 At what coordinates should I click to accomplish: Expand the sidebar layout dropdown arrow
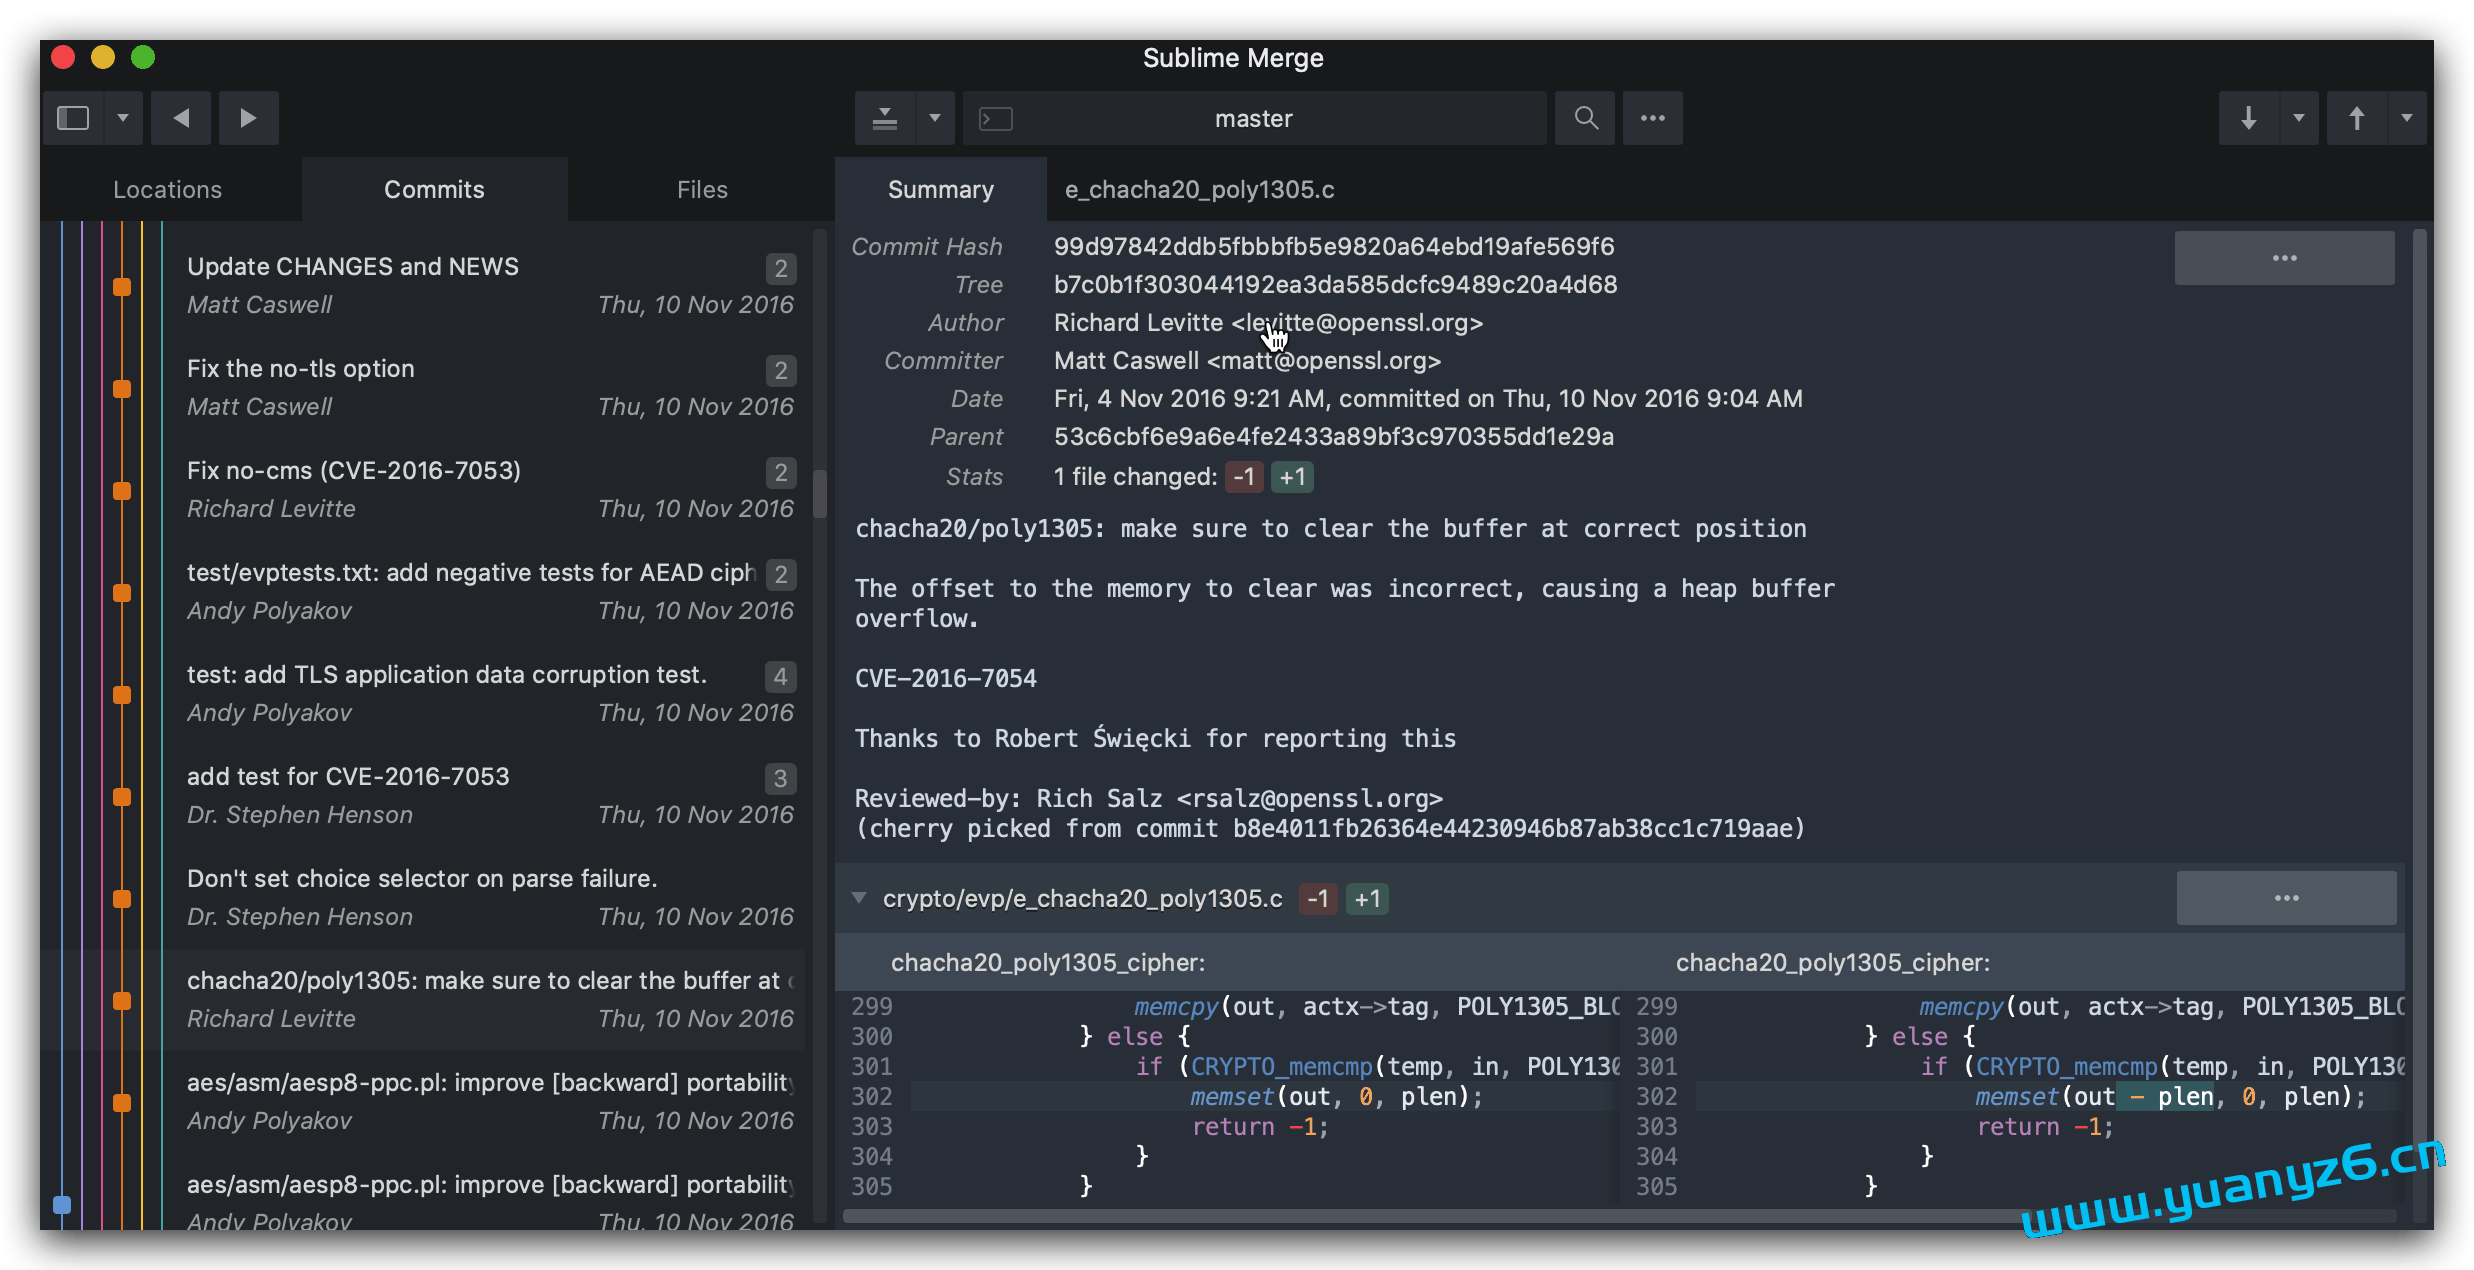122,117
